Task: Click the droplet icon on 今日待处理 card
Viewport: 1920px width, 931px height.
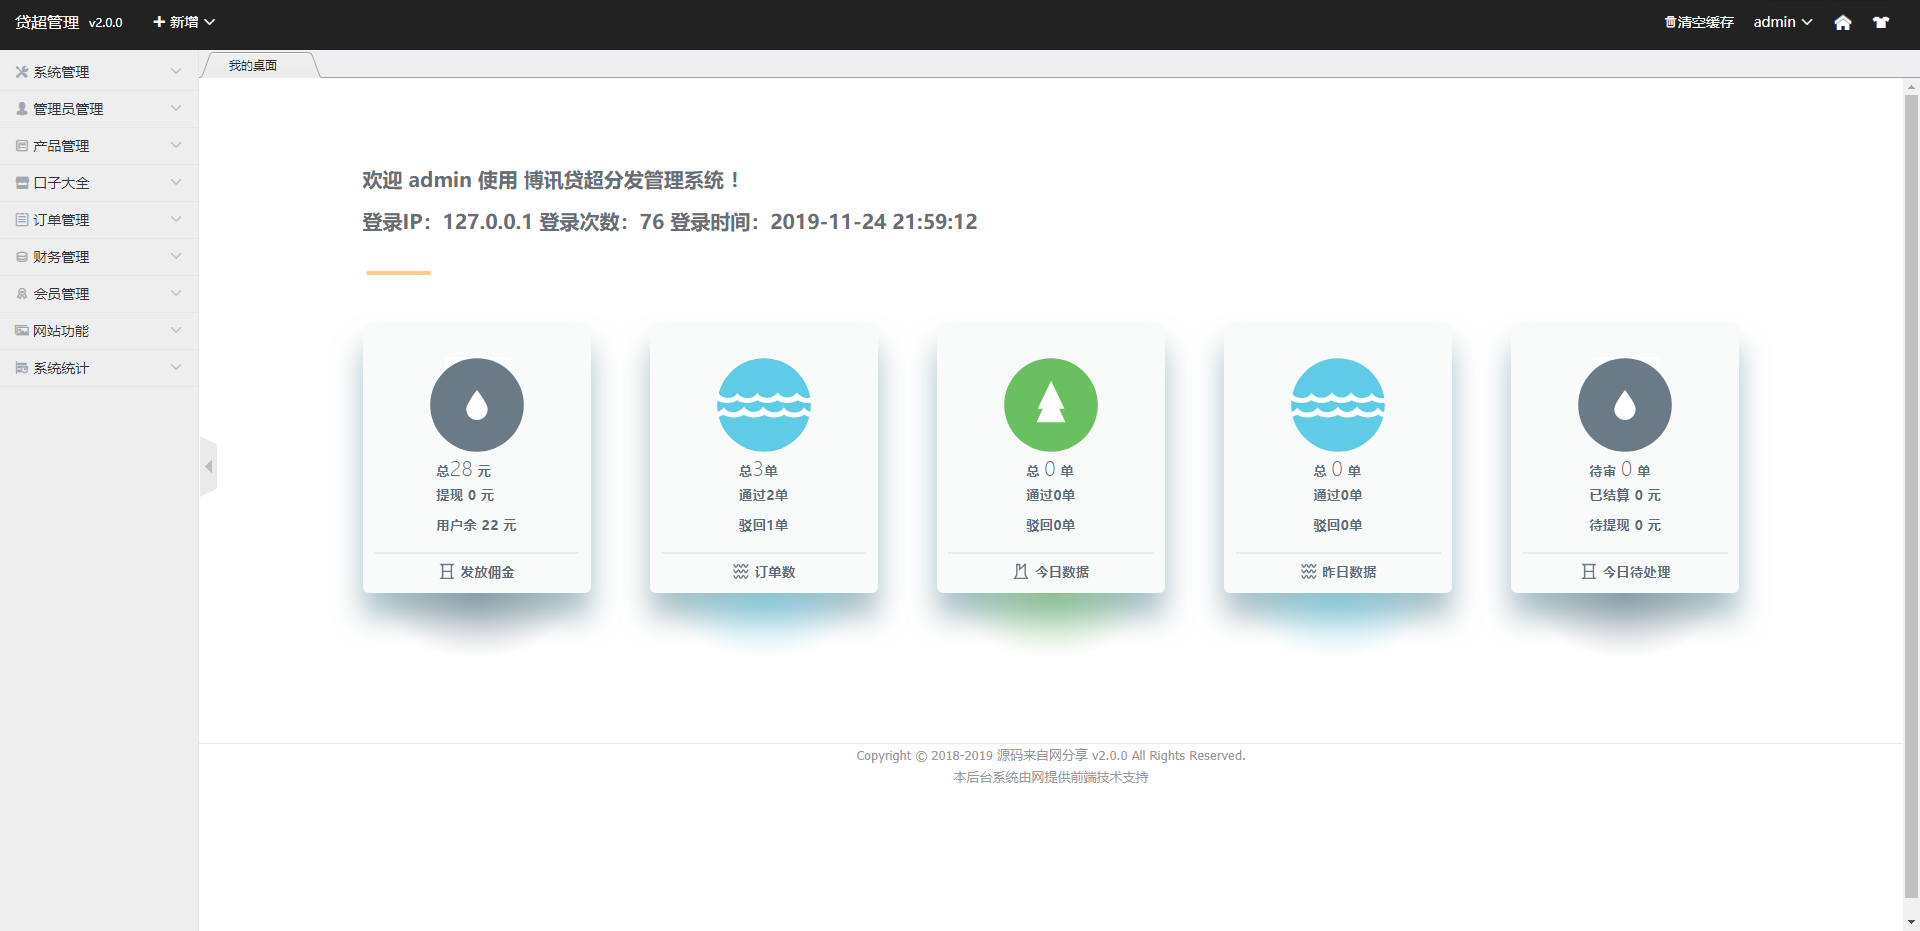Action: (1625, 405)
